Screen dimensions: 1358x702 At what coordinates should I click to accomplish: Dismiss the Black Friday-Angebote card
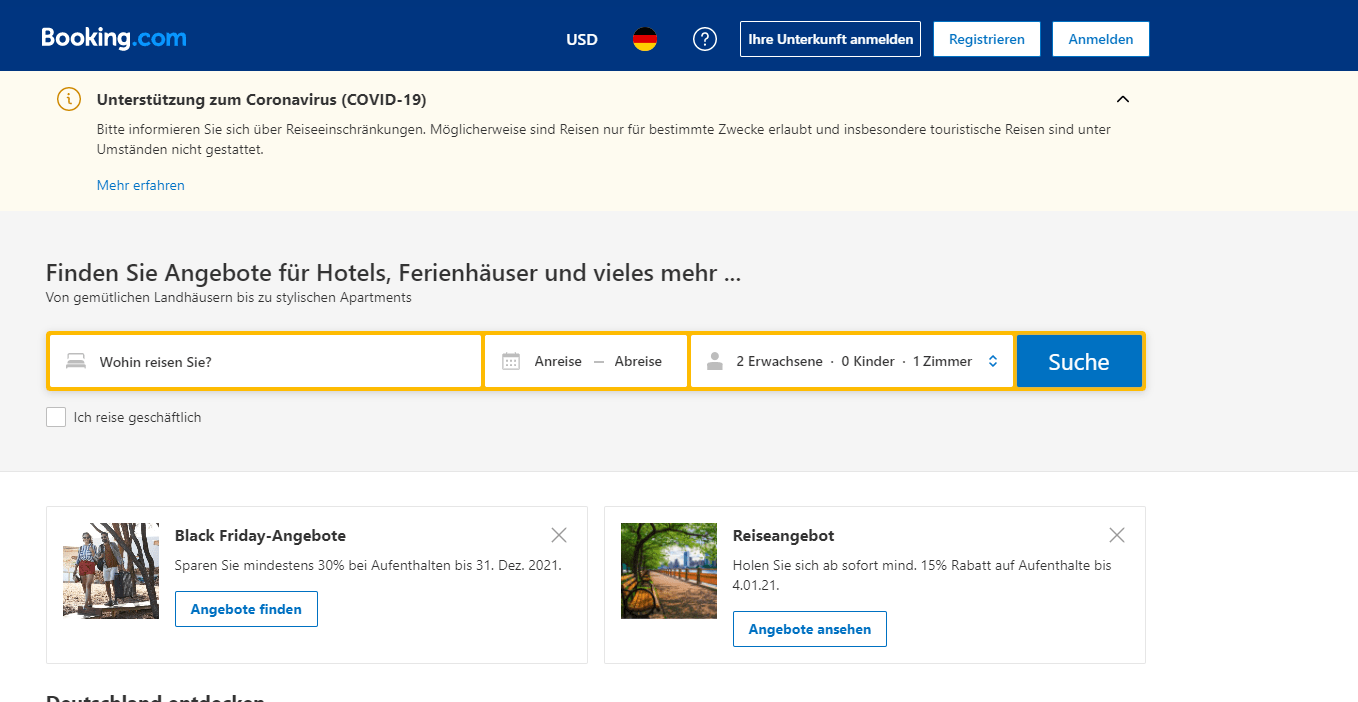click(x=559, y=535)
